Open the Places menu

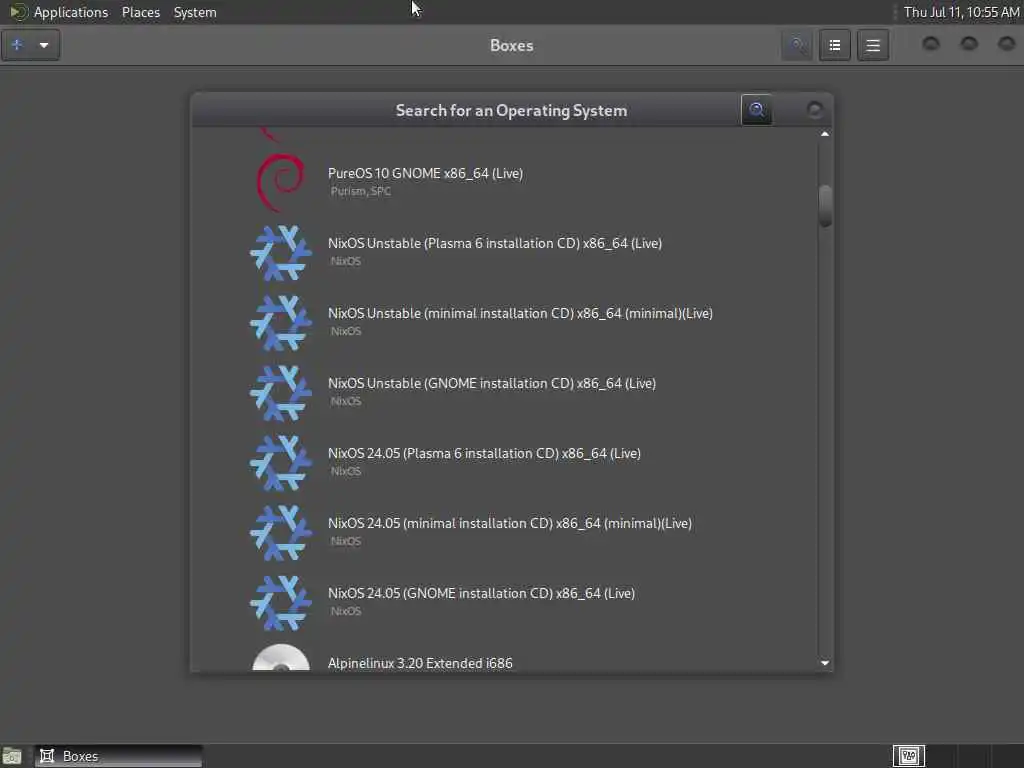[140, 12]
